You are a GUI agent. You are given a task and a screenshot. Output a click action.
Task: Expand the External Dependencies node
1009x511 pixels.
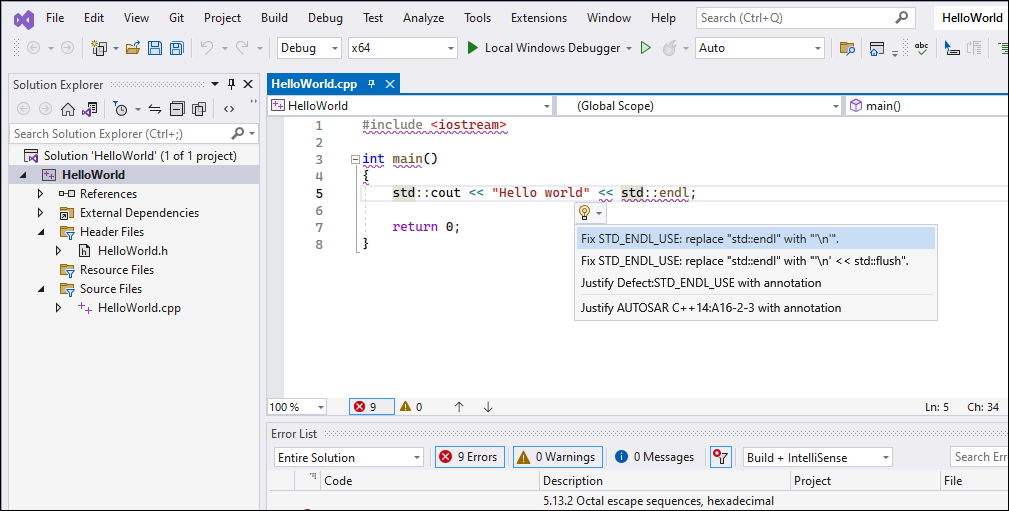point(41,212)
